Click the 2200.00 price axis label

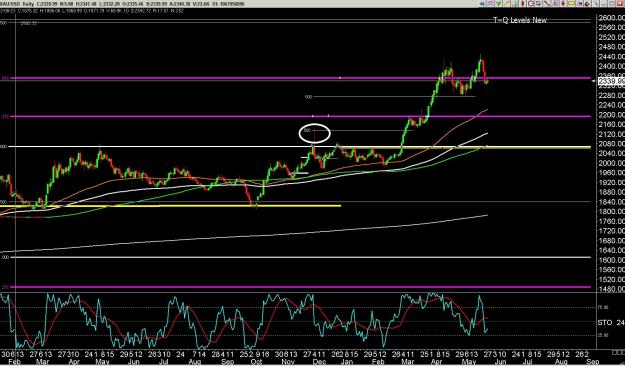(611, 115)
